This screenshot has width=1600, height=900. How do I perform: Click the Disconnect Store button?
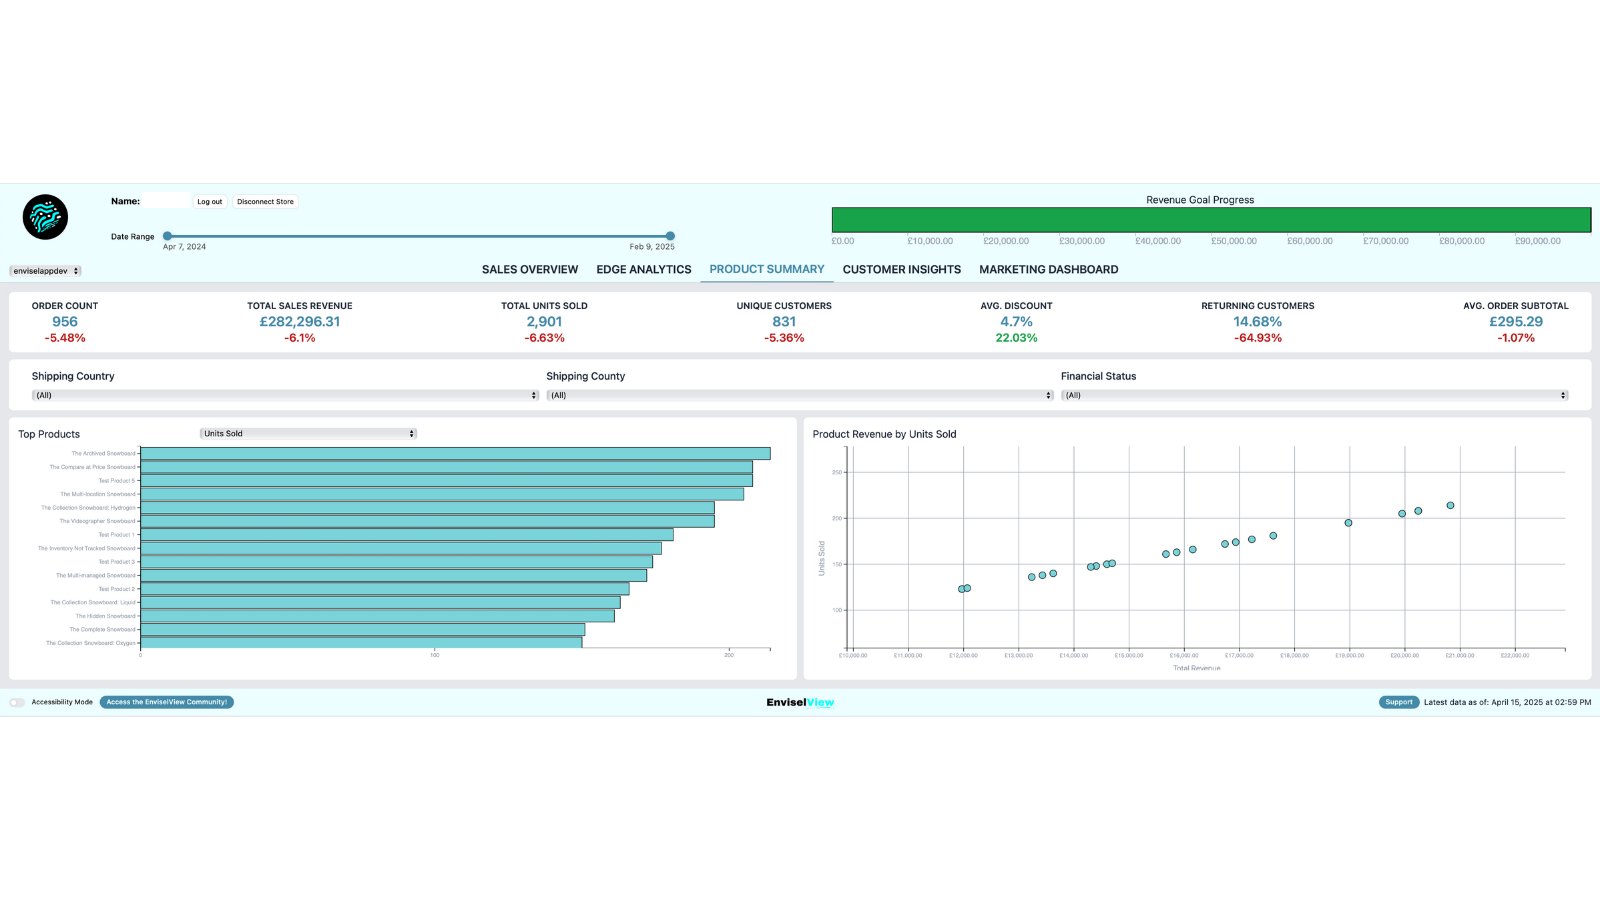(x=265, y=201)
